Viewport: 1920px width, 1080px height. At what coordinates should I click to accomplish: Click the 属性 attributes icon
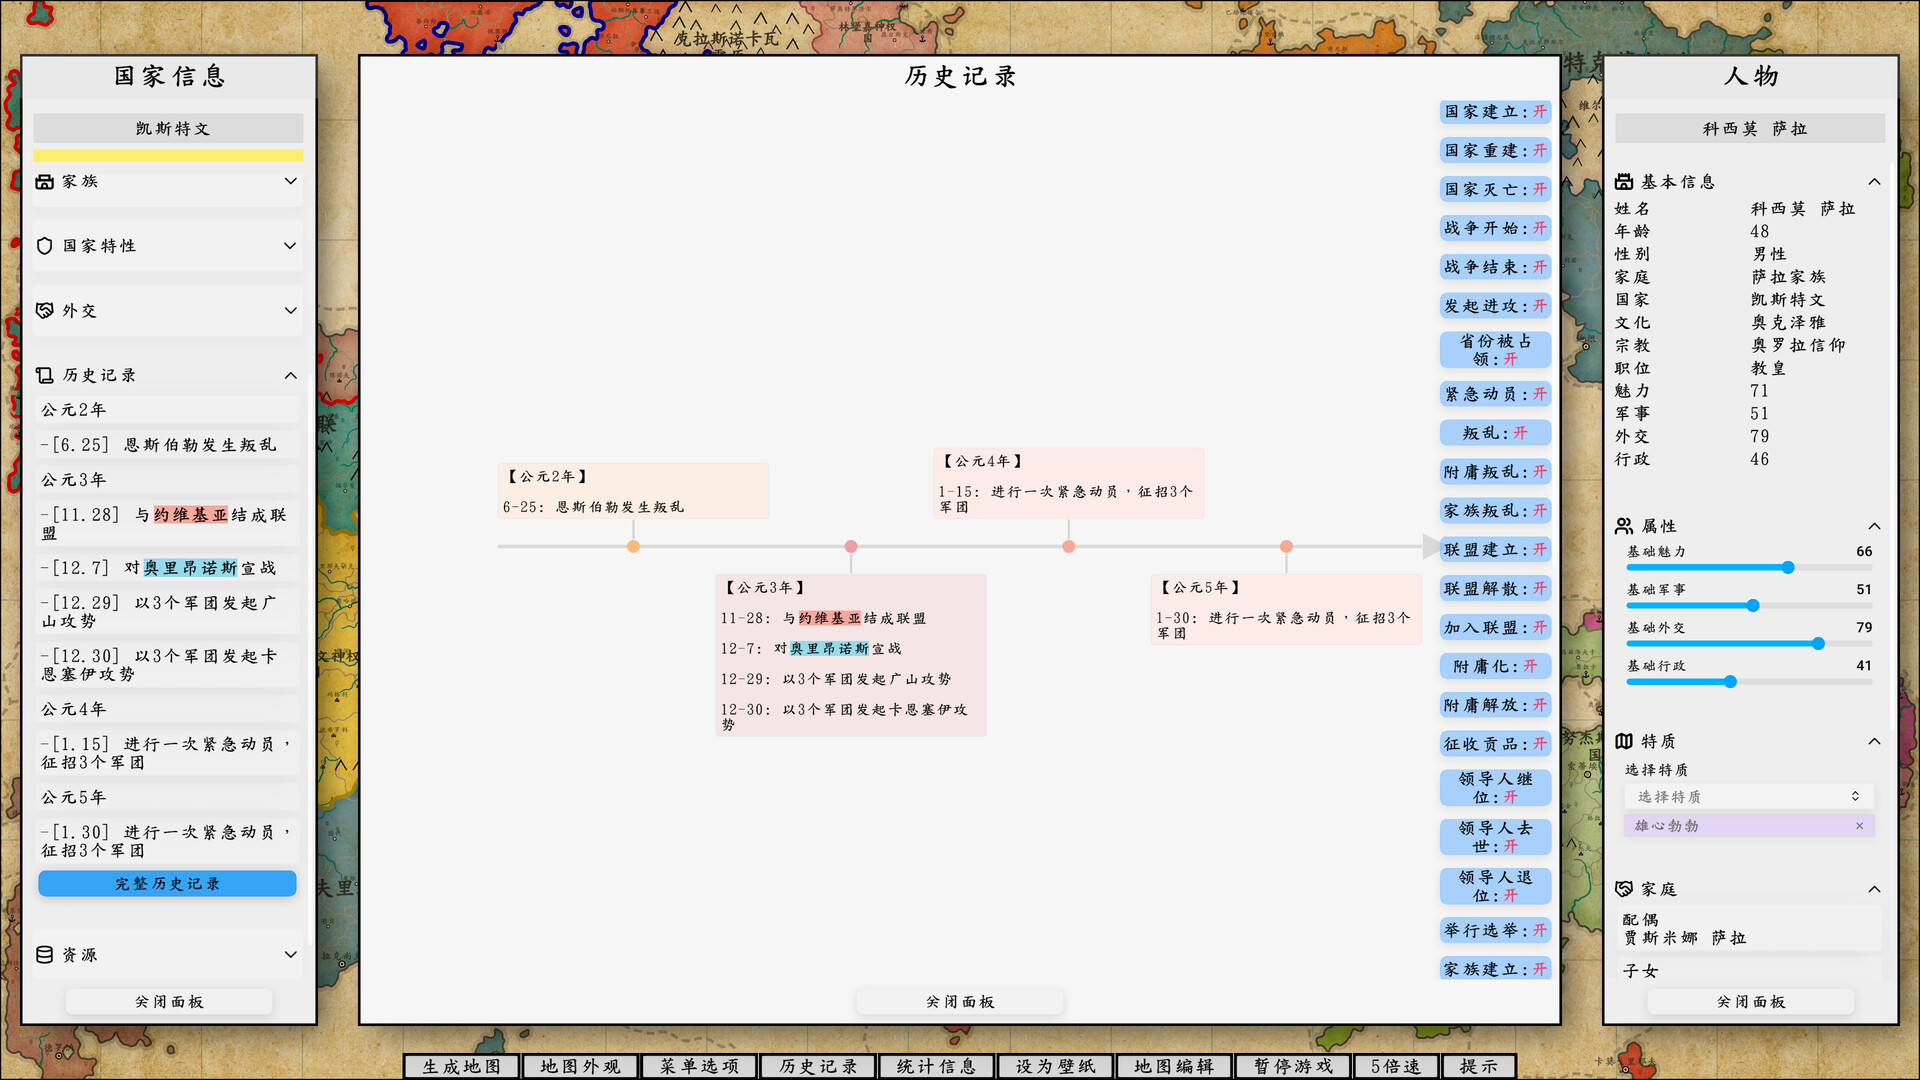1625,525
